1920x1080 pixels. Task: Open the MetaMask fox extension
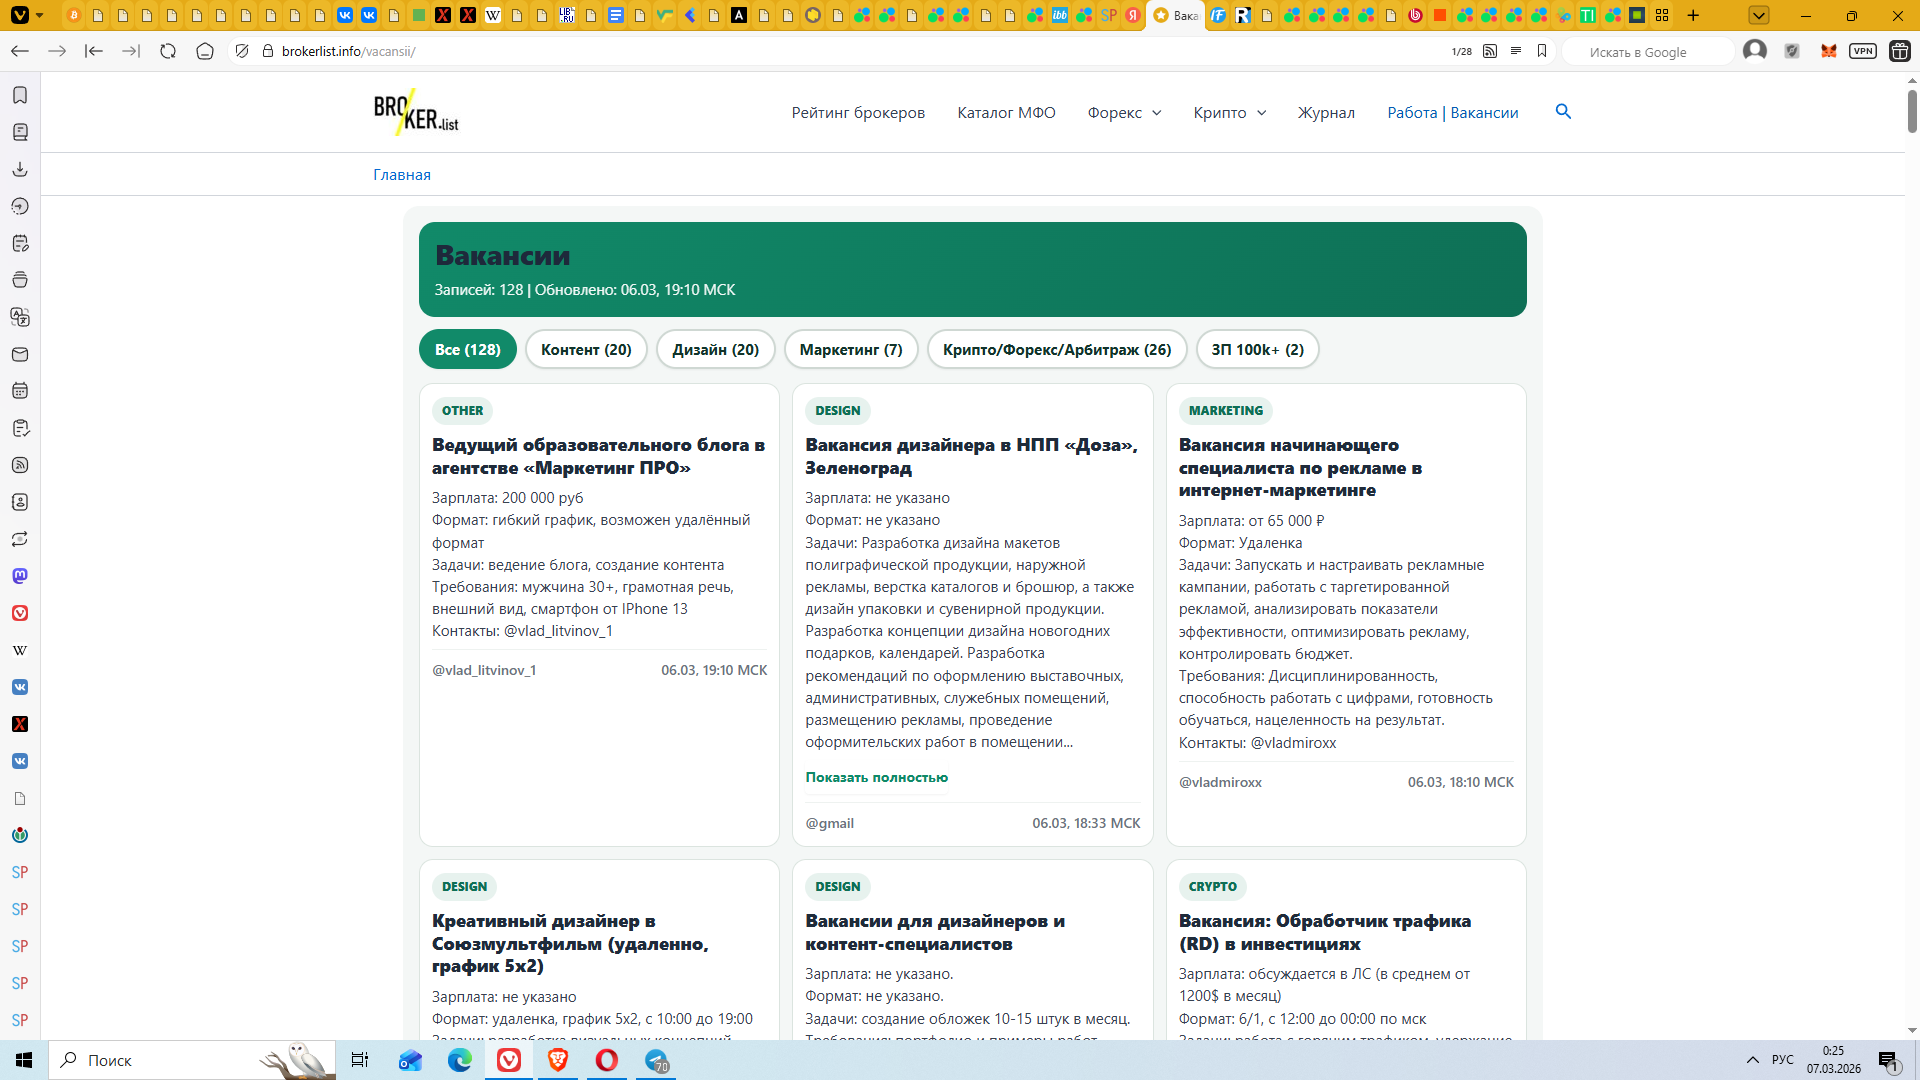[x=1828, y=51]
